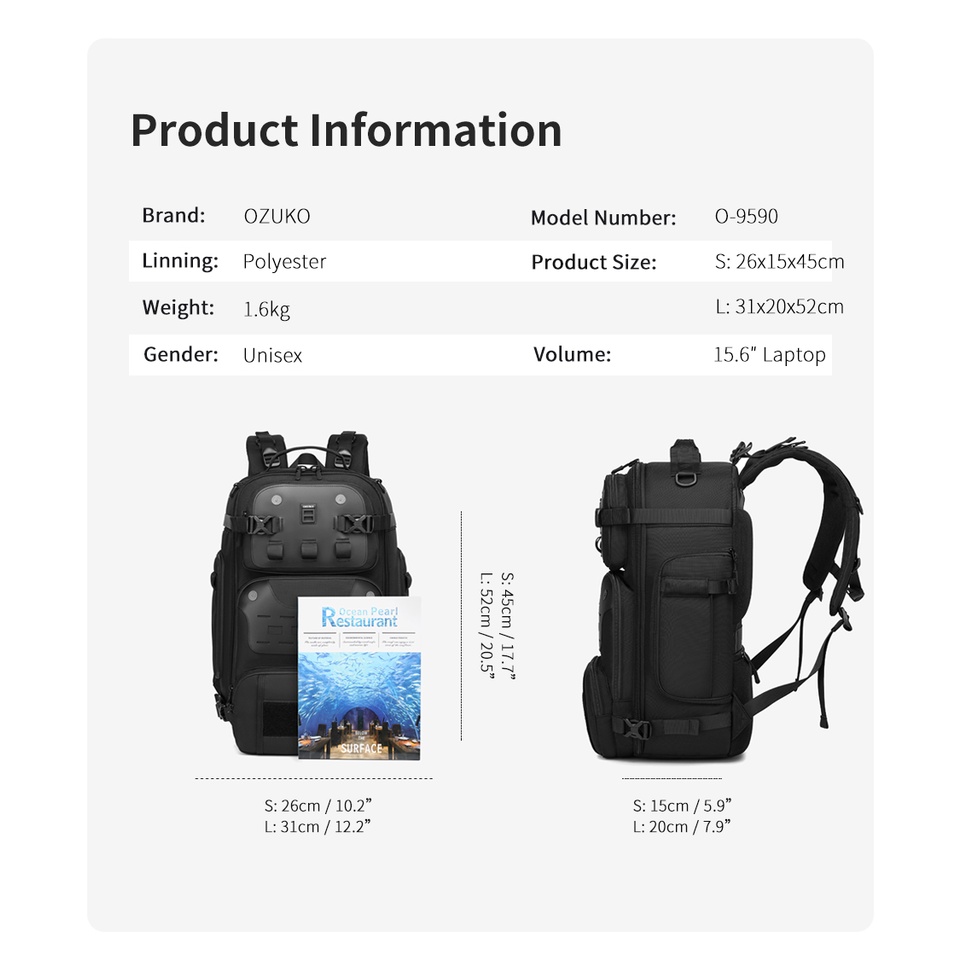Click the Polyester lining value
Screen dimensions: 960x960
(285, 262)
